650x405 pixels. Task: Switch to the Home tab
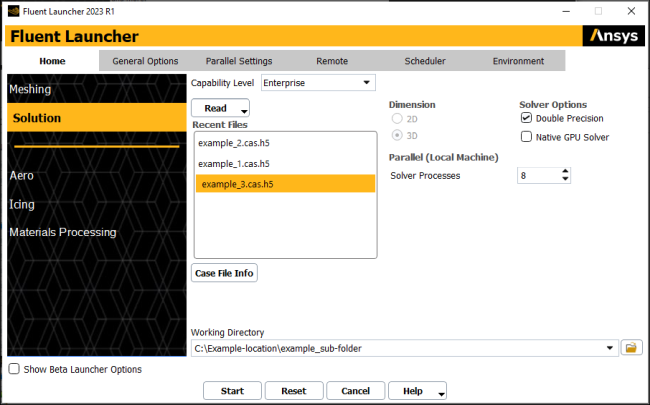[52, 61]
